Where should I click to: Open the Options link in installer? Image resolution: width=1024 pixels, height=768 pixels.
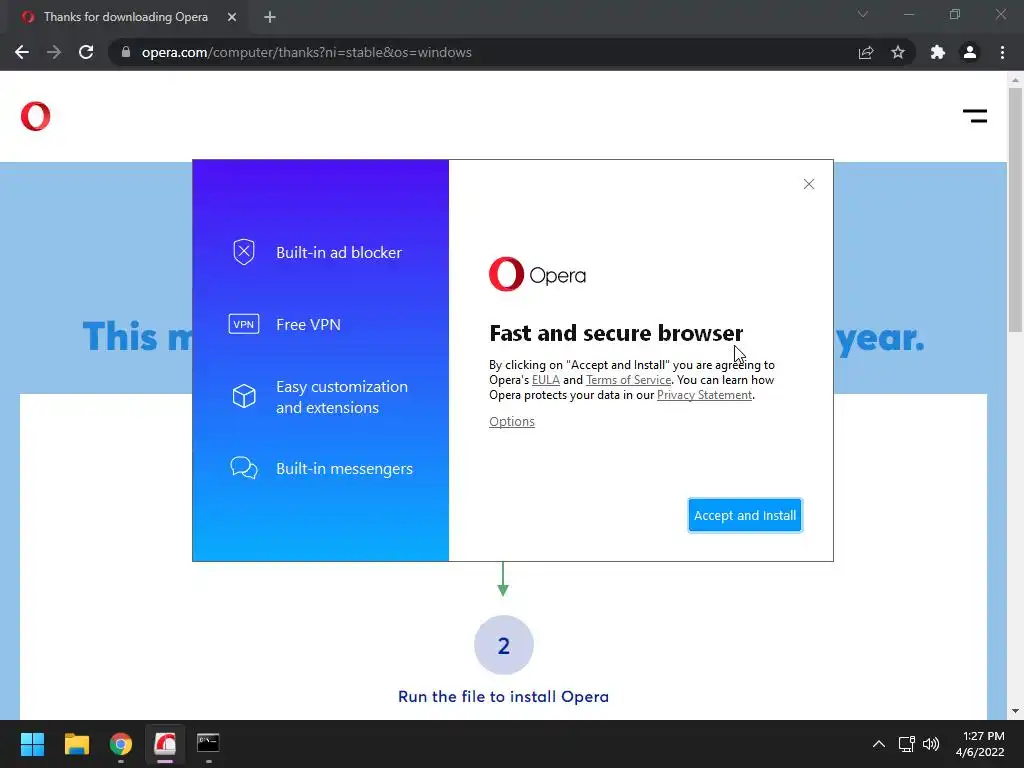tap(511, 421)
